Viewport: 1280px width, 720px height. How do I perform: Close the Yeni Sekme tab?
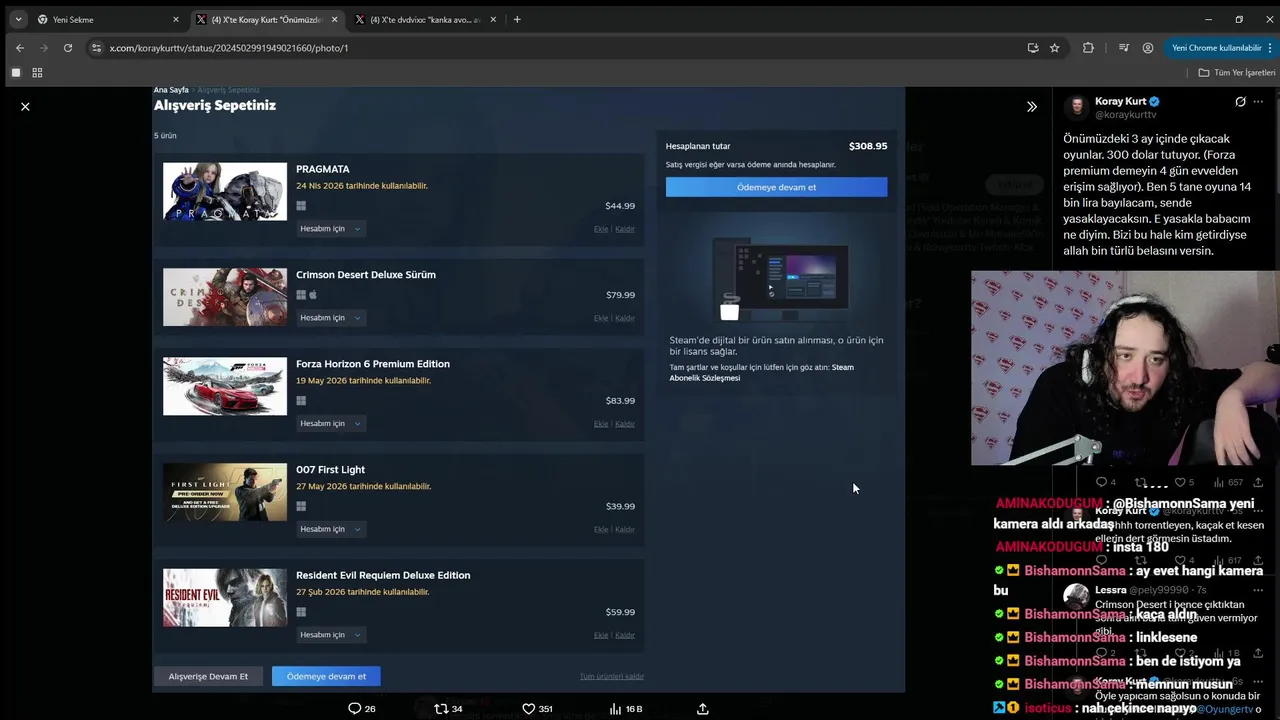tap(176, 19)
